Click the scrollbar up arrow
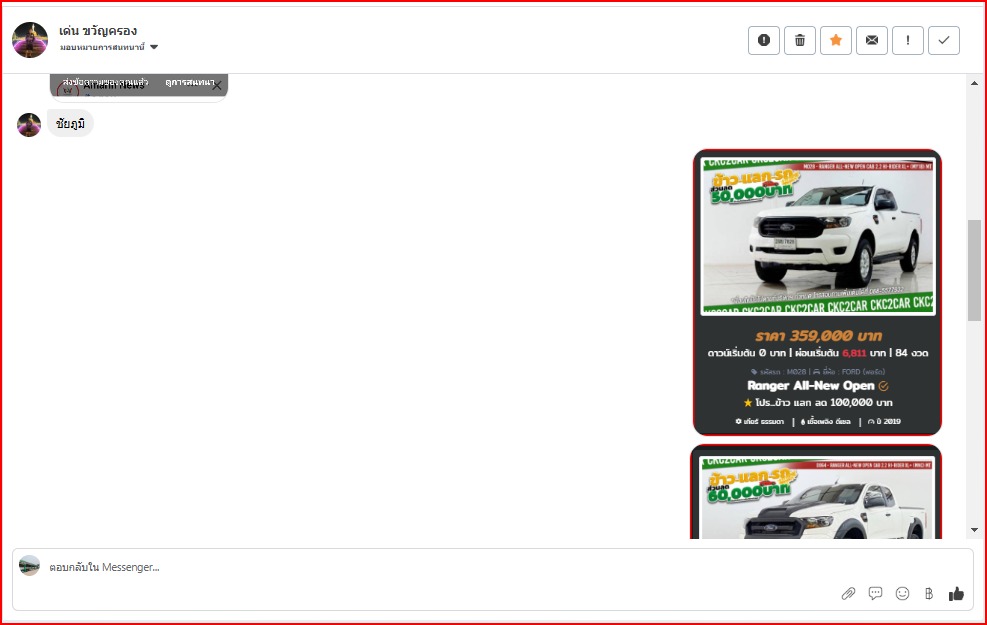 974,83
